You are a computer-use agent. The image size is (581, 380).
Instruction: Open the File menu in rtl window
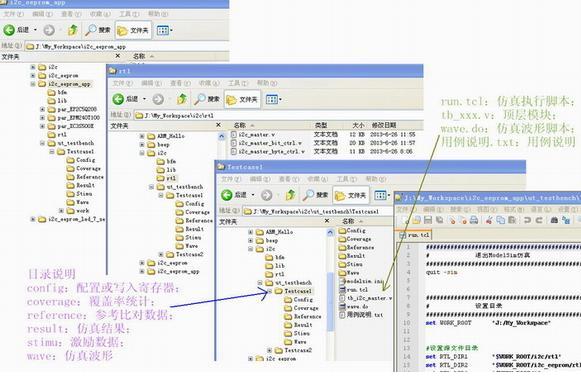coord(122,83)
